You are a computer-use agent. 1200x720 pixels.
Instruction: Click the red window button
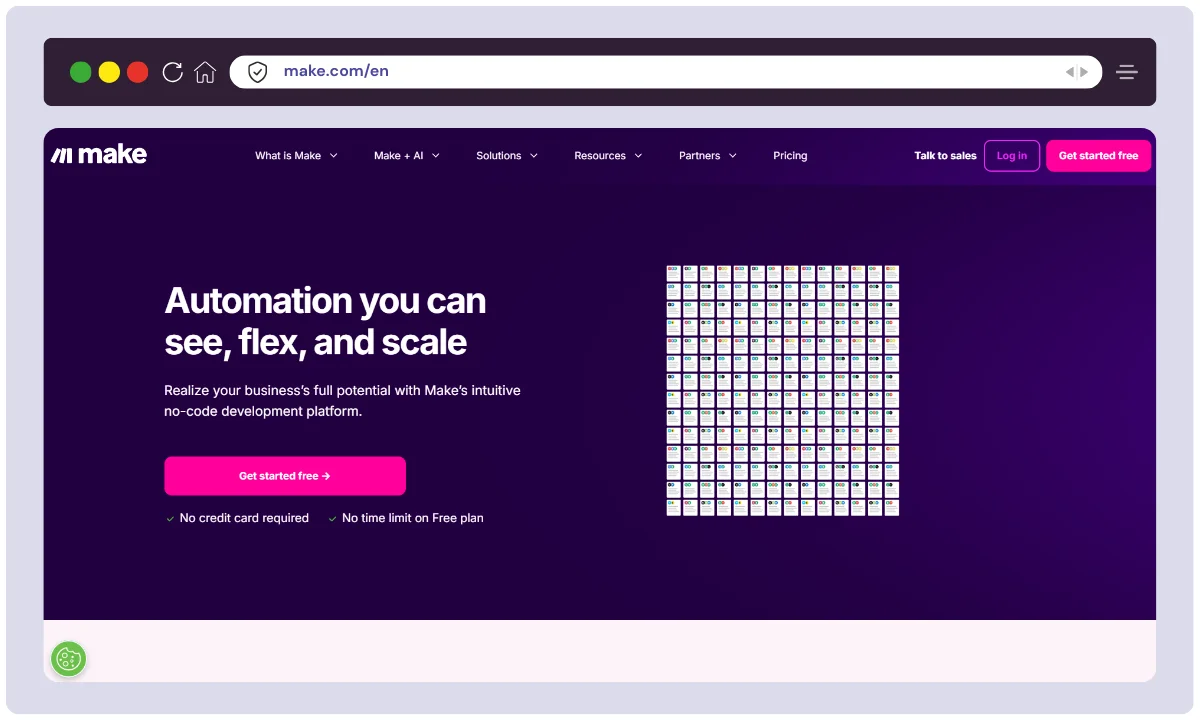pos(138,72)
